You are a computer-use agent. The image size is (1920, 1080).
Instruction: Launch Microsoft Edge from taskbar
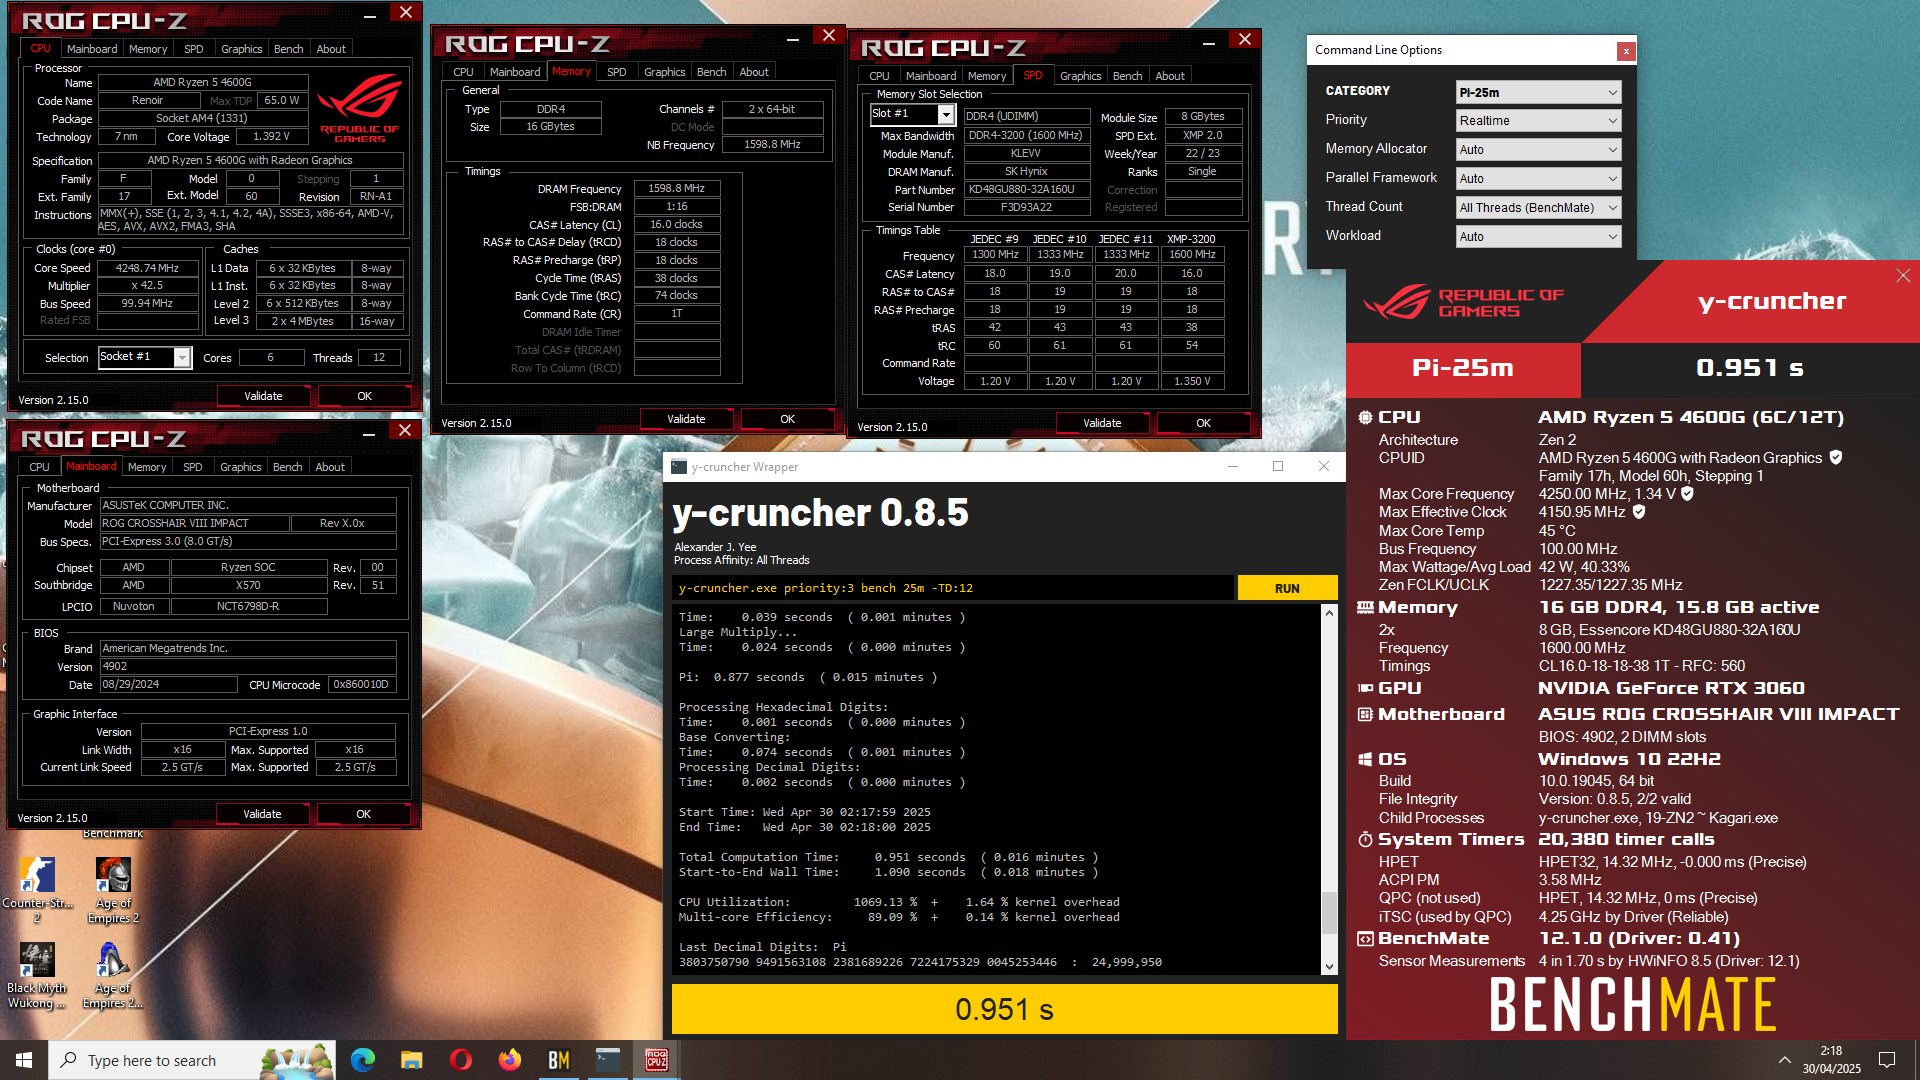coord(362,1060)
